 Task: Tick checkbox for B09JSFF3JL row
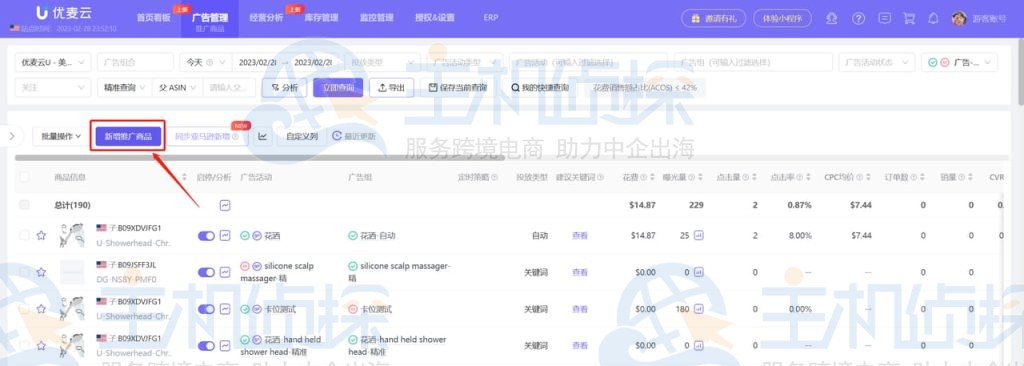(x=24, y=272)
